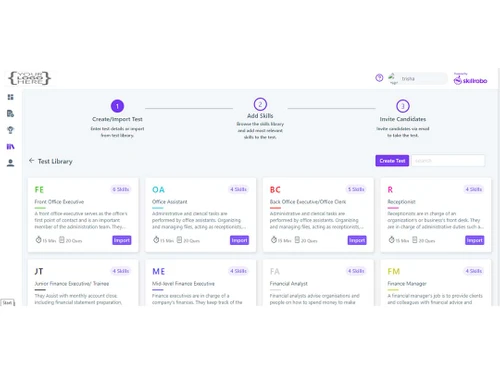Click timer icon on Office Assistant card
The height and width of the screenshot is (375, 500).
pos(156,240)
